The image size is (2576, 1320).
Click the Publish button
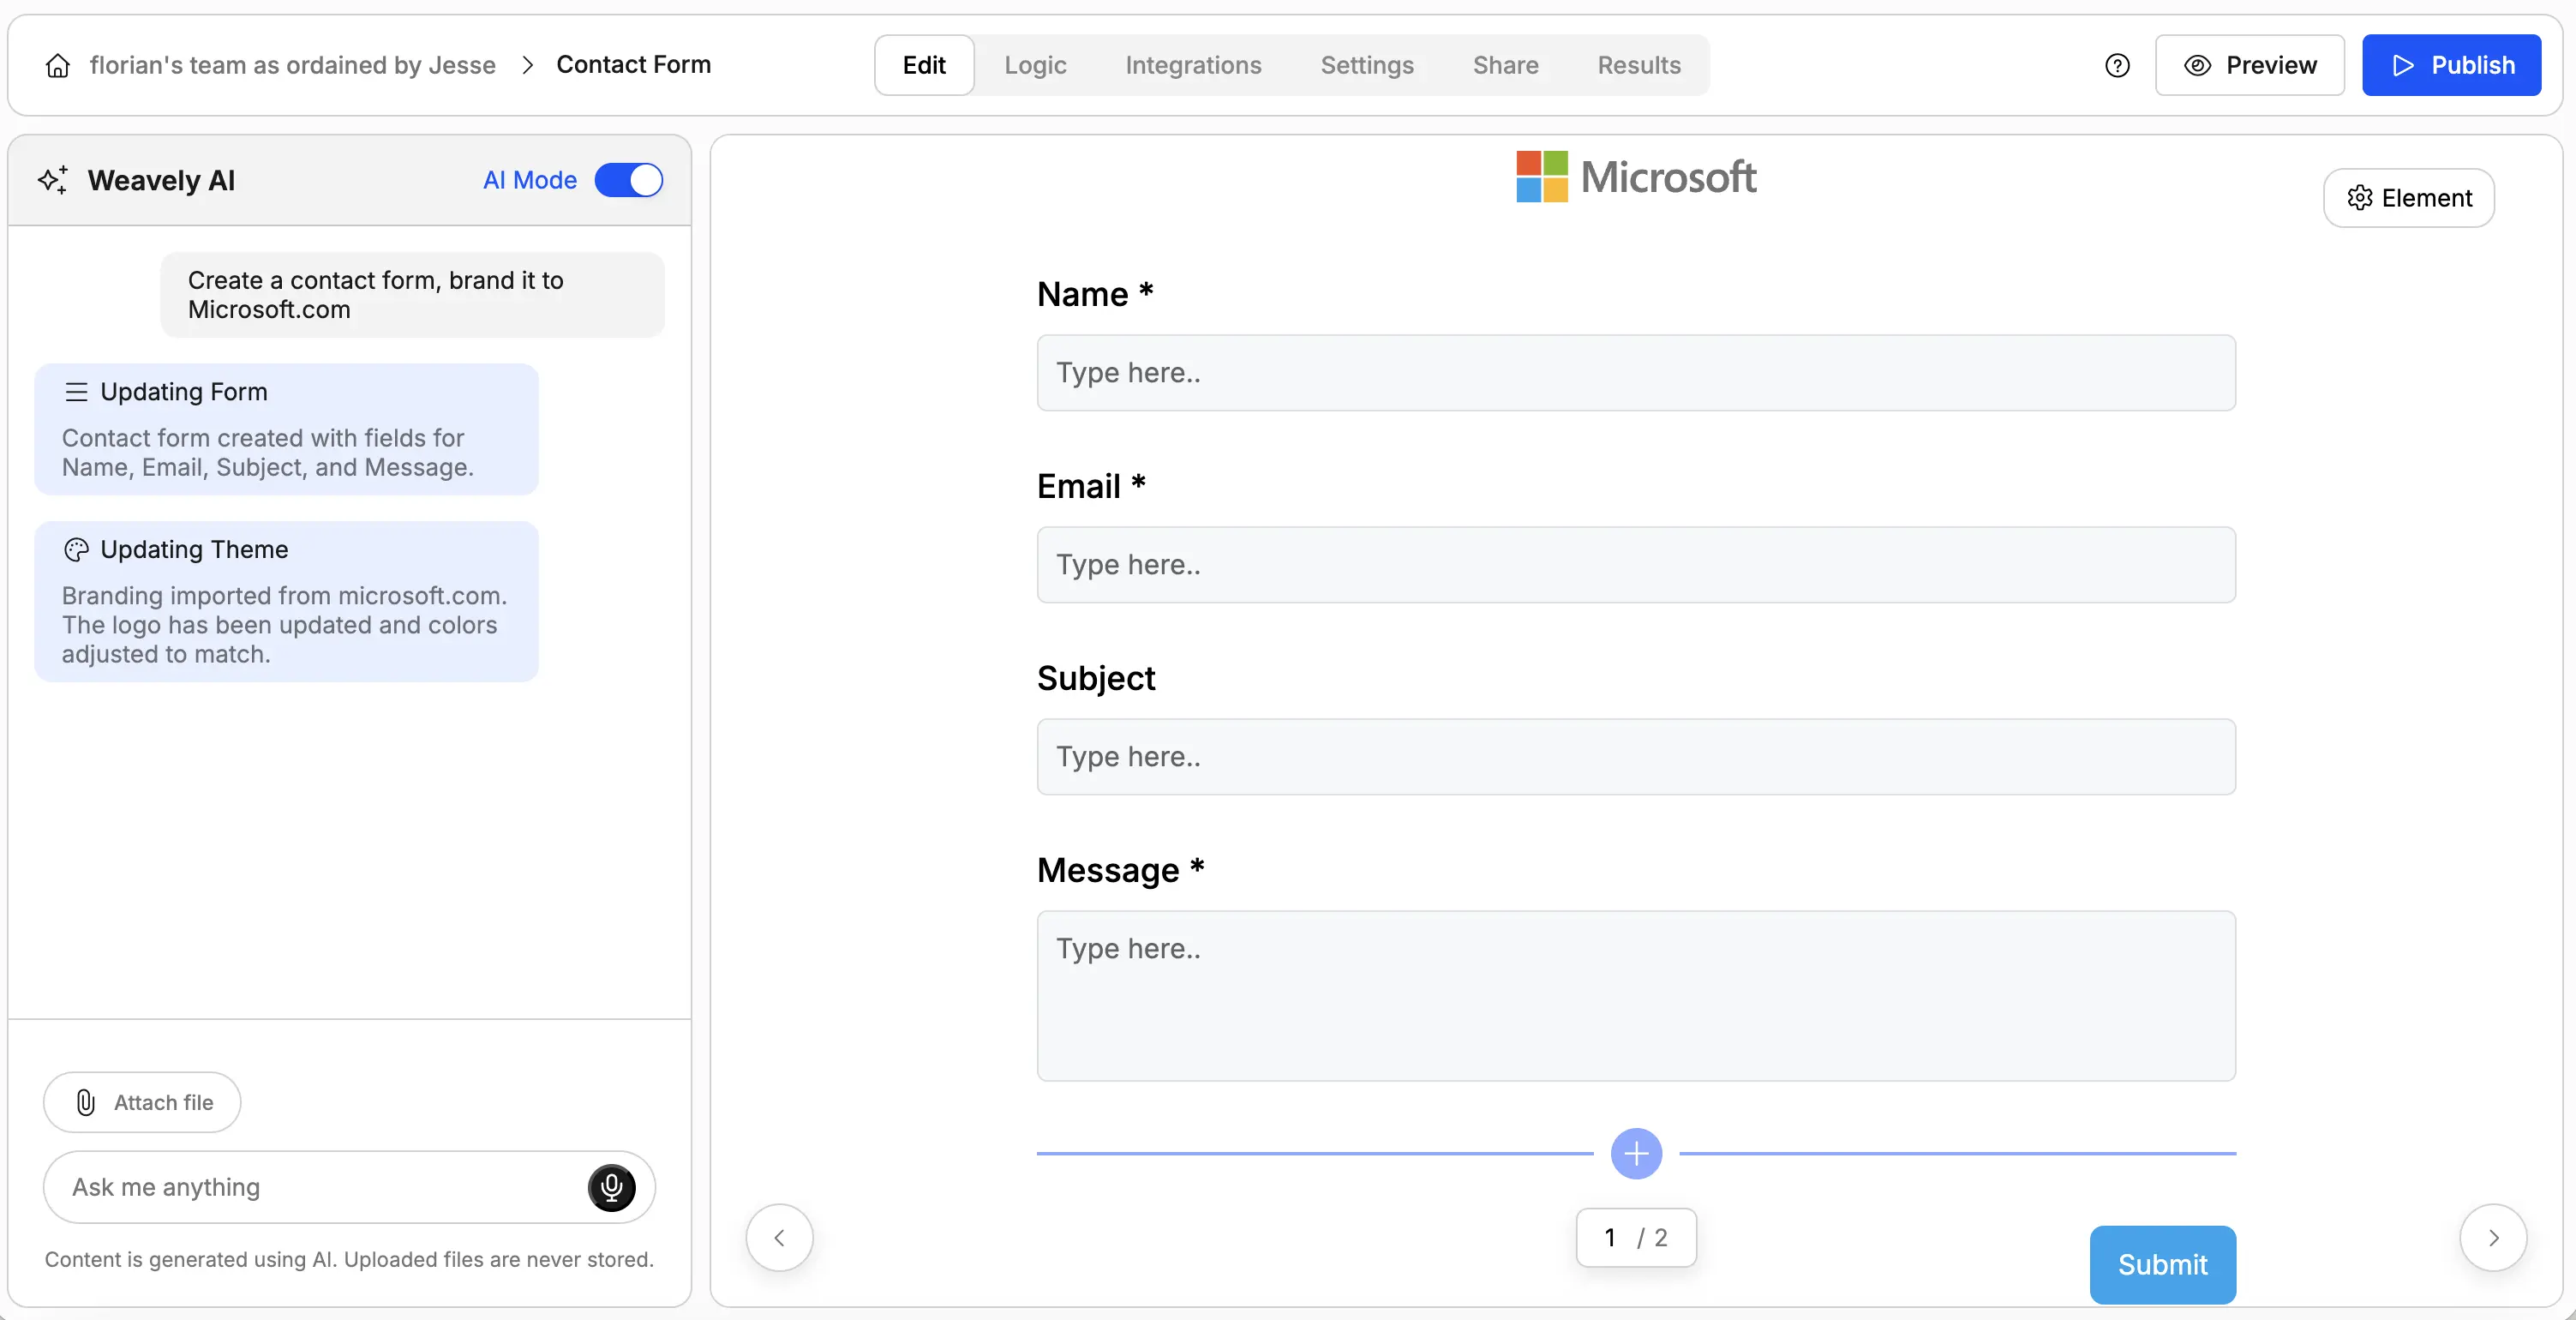click(x=2452, y=65)
